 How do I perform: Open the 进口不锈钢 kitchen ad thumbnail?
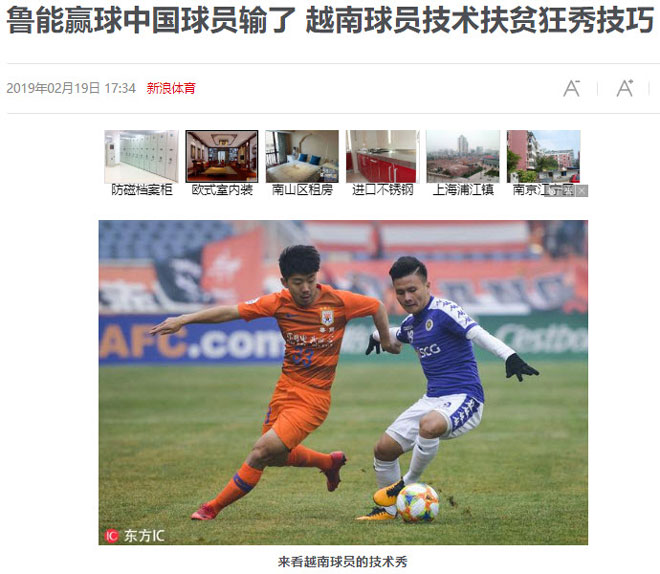pyautogui.click(x=382, y=156)
